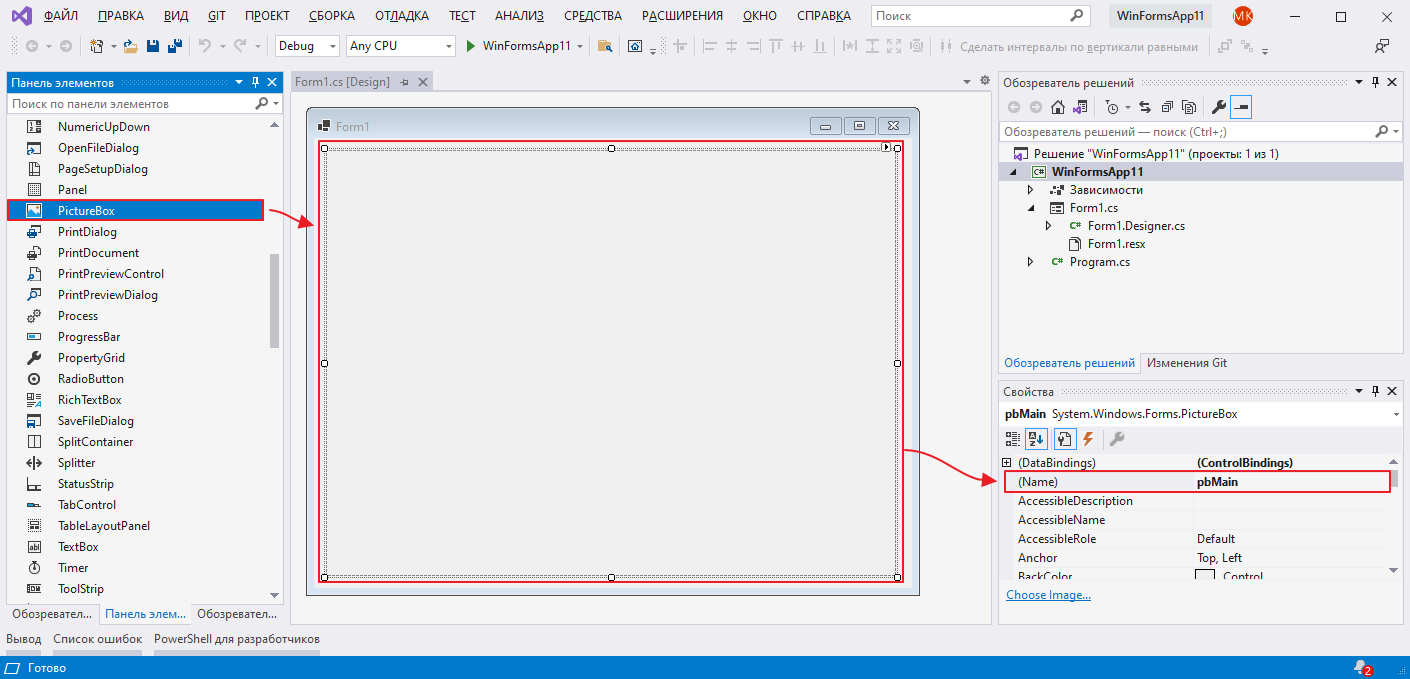Toggle preview selected items button in Solution Explorer
The image size is (1410, 679).
click(x=1241, y=107)
